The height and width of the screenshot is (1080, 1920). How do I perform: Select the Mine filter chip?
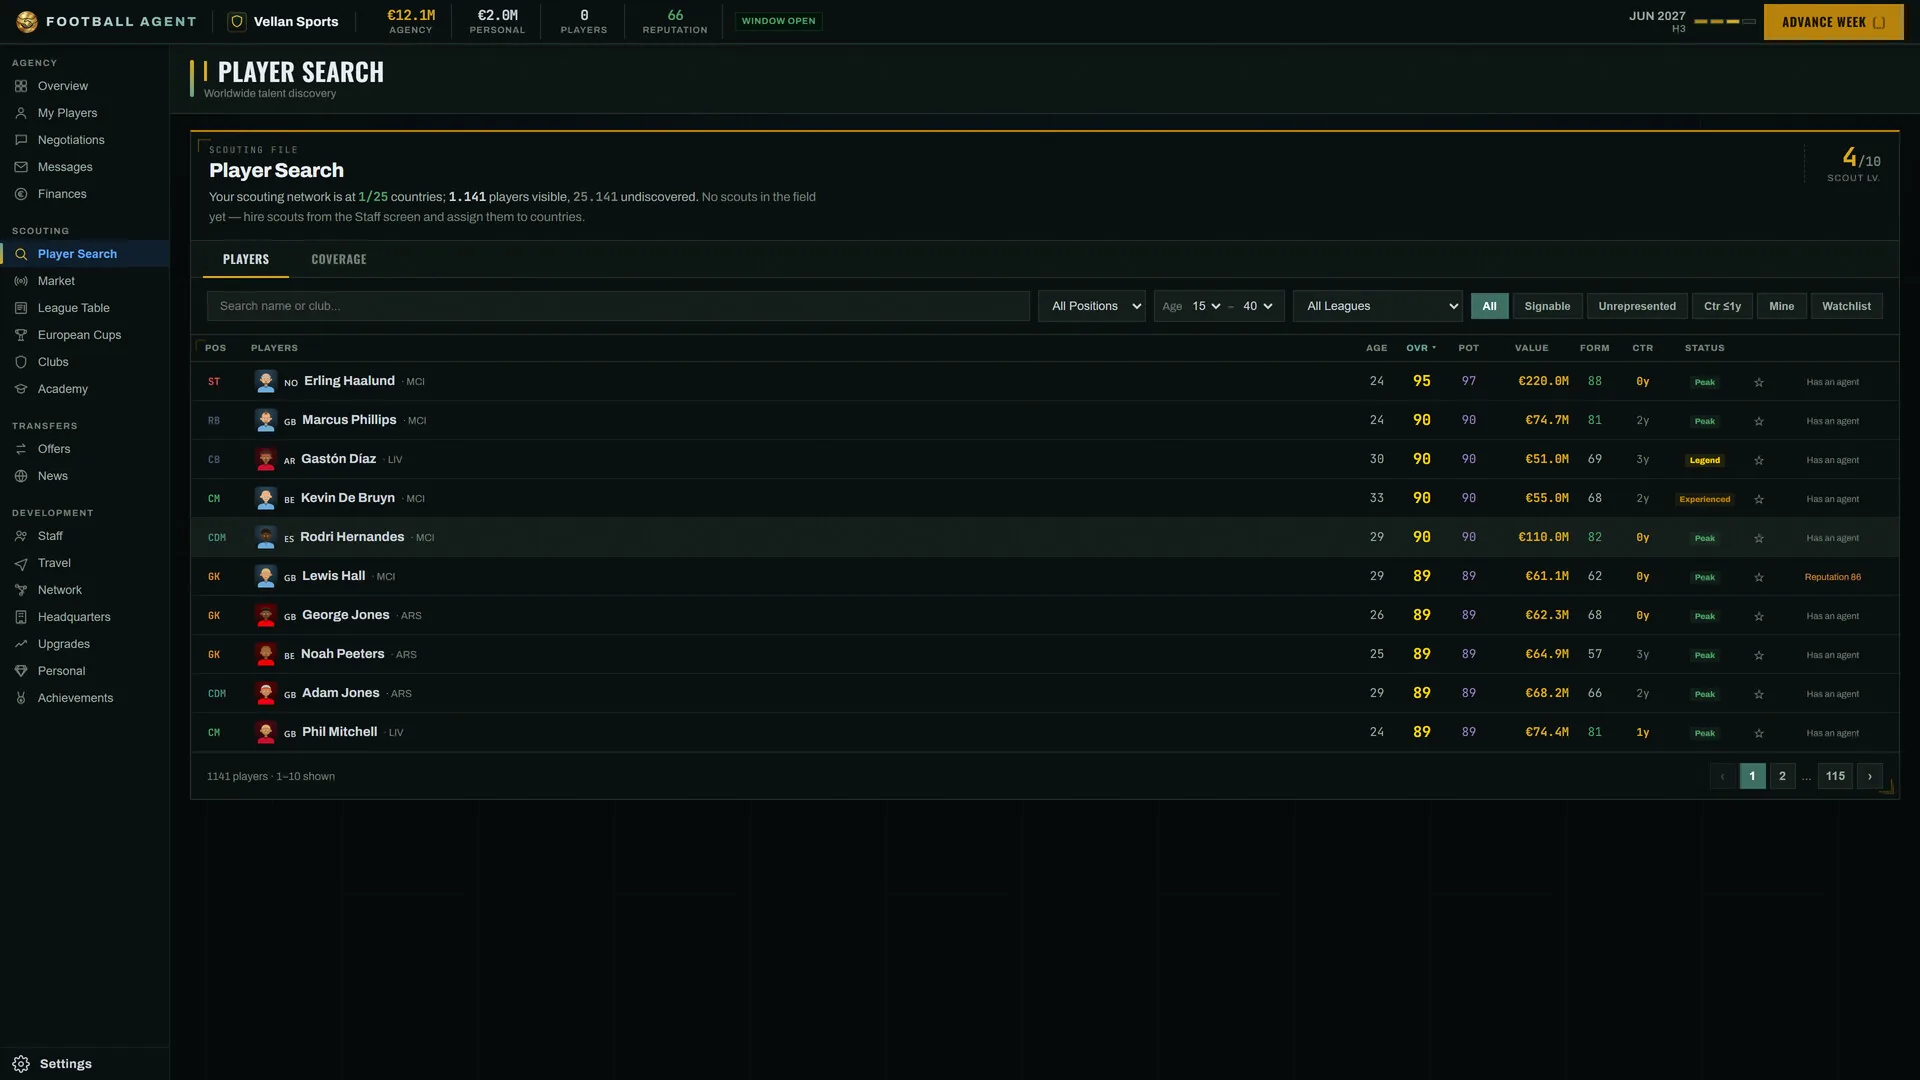[x=1782, y=306]
